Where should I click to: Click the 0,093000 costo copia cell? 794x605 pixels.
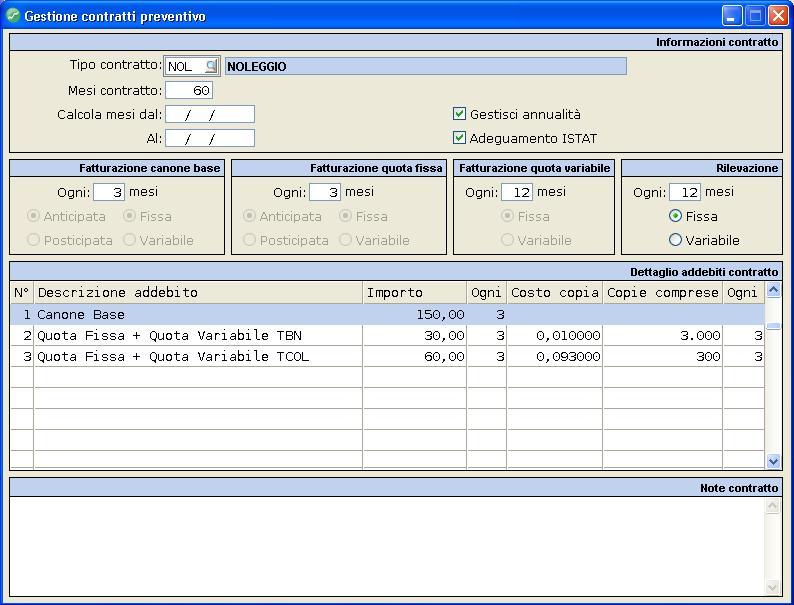(554, 356)
